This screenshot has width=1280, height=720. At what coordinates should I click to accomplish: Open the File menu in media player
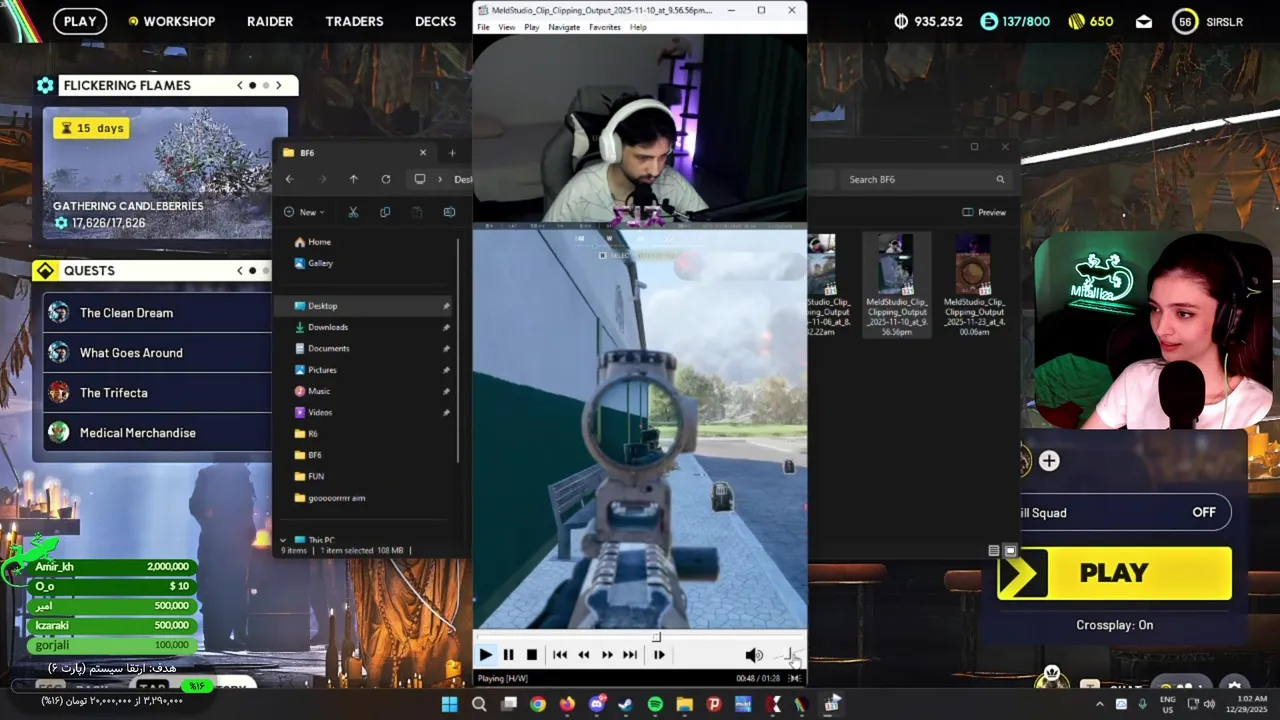(483, 27)
